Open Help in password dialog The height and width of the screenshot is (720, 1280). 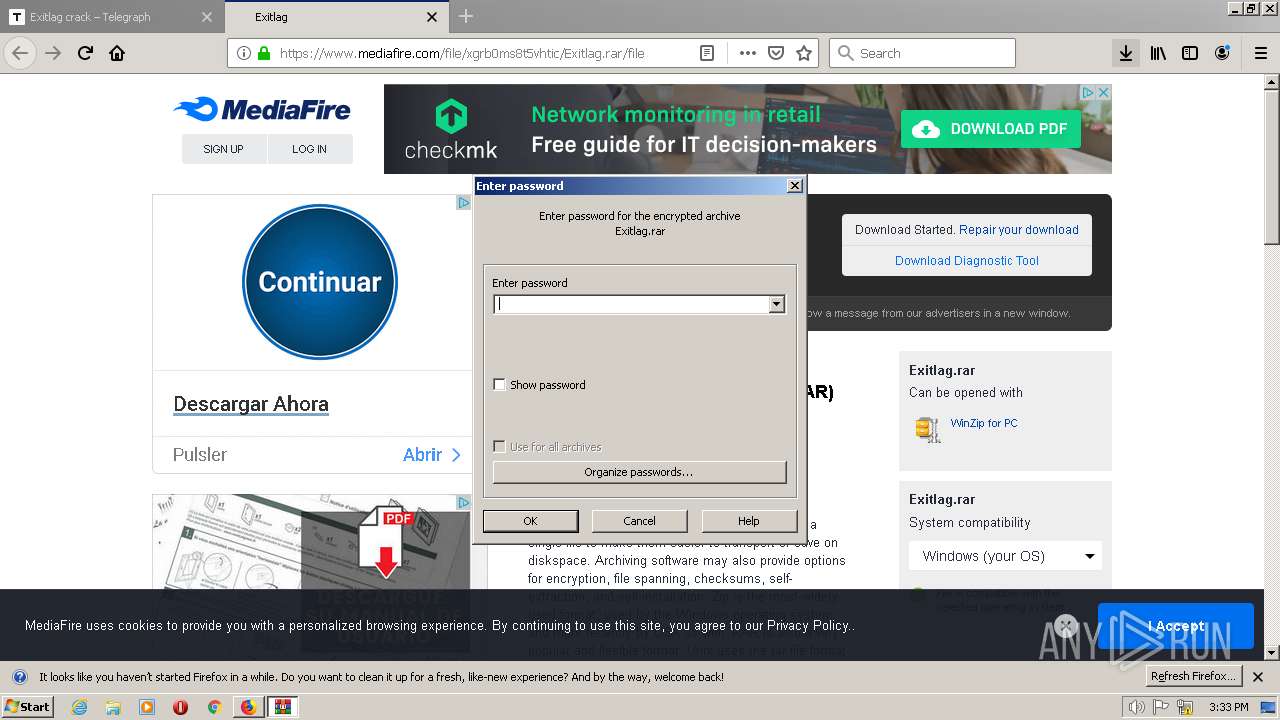(748, 520)
